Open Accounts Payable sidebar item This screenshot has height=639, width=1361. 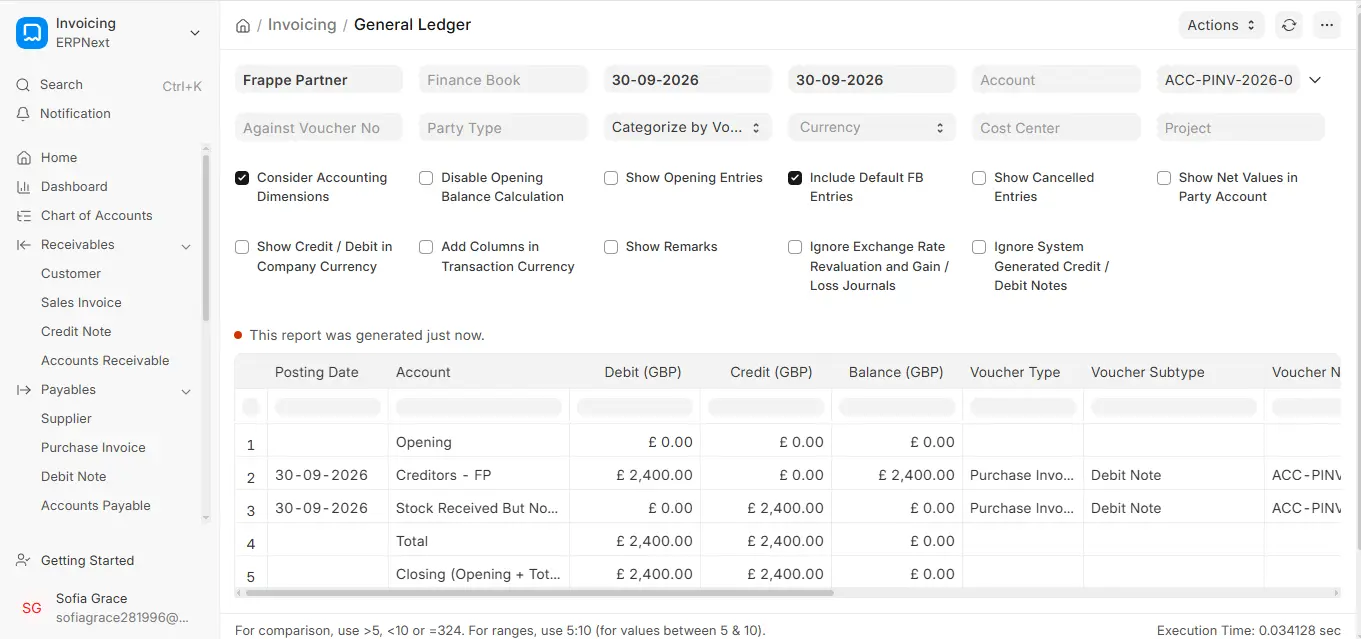coord(96,506)
